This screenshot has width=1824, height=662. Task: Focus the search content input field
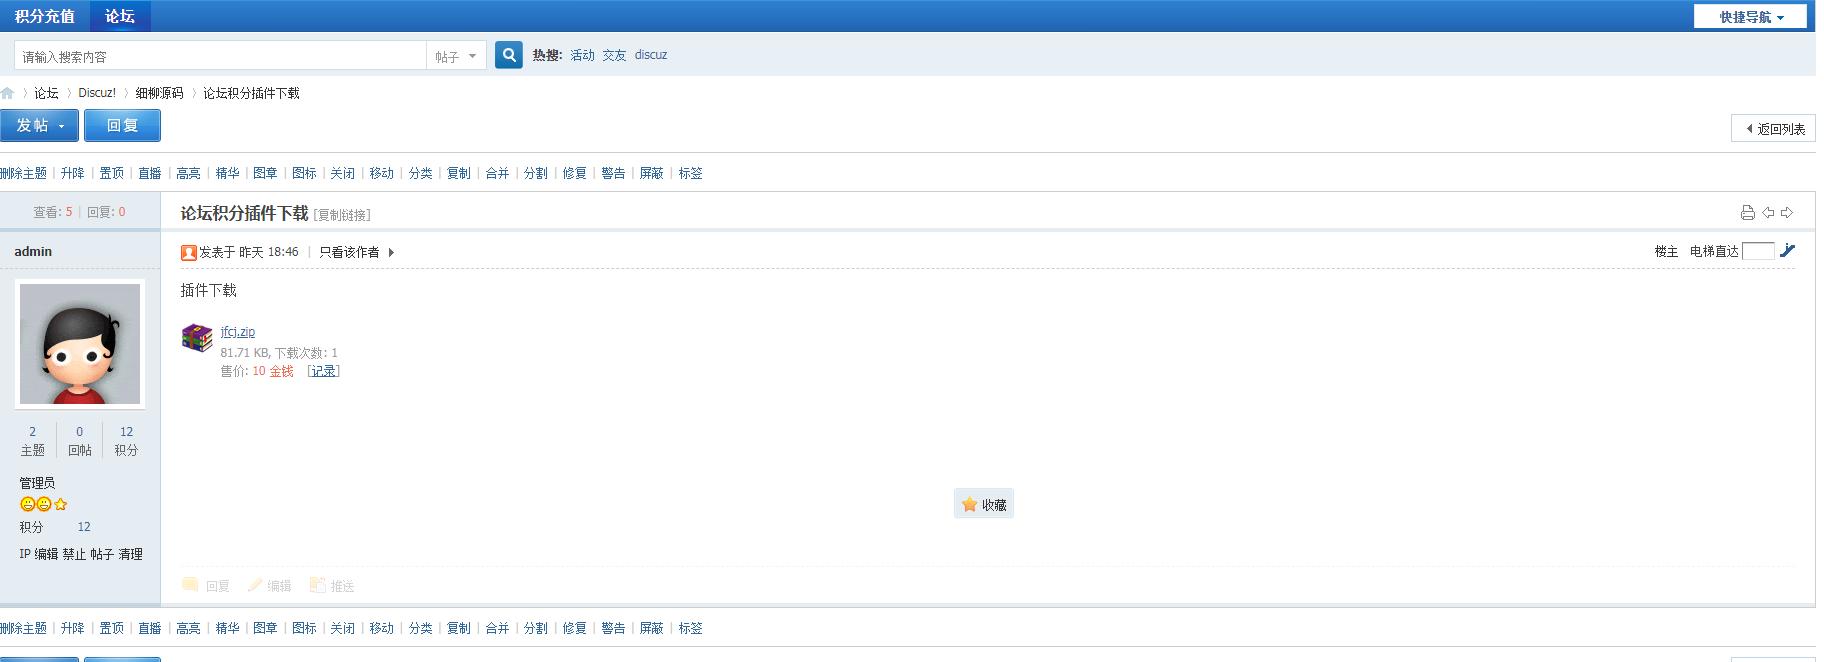(x=220, y=56)
